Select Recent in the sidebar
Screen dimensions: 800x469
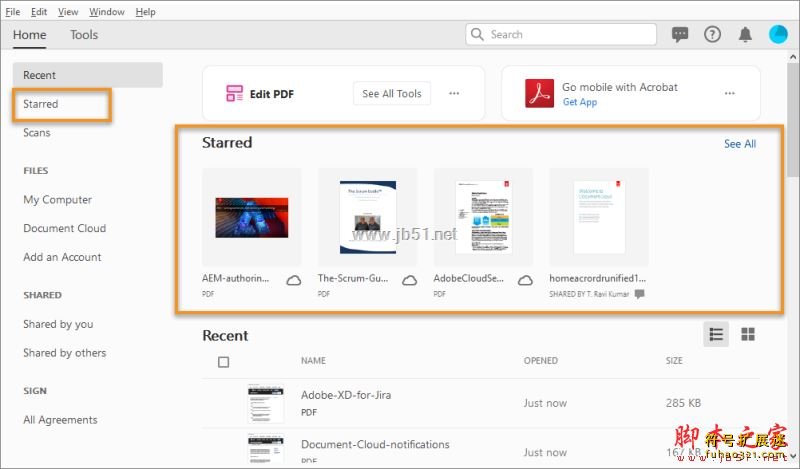pyautogui.click(x=88, y=75)
